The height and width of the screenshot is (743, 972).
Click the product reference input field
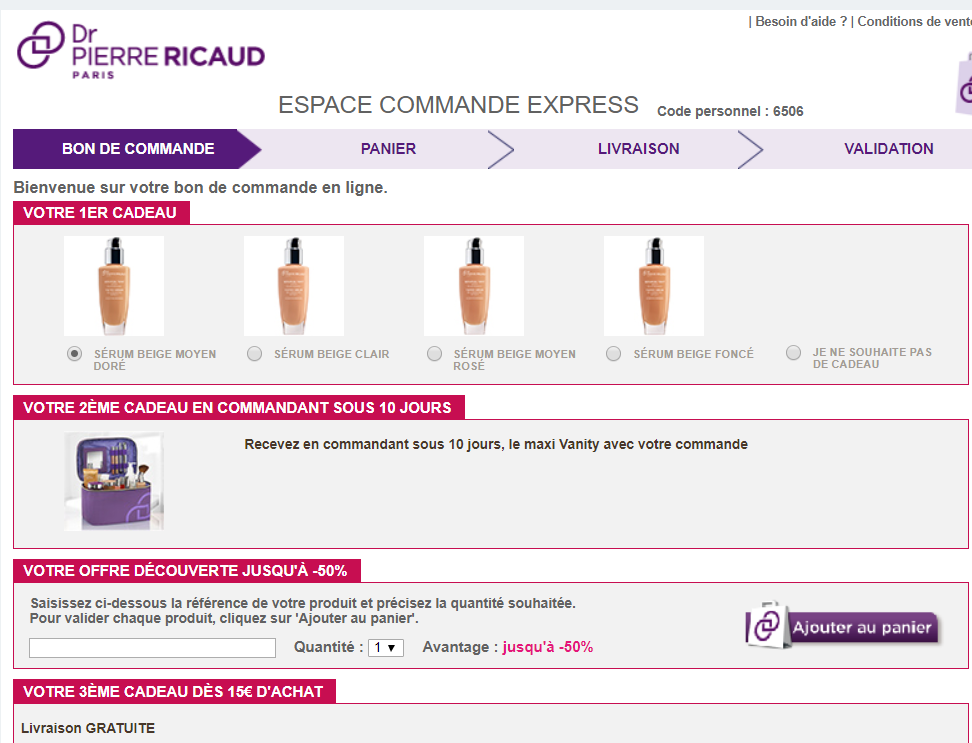[152, 648]
